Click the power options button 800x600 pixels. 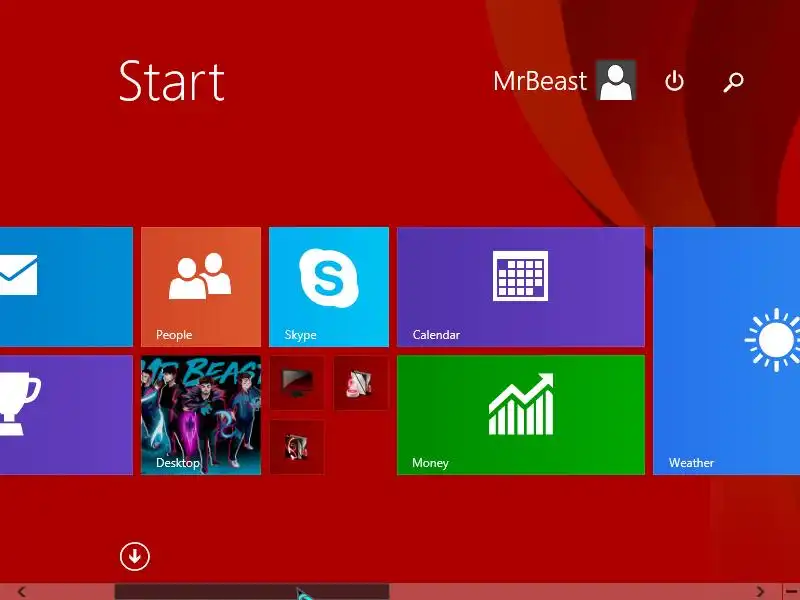point(674,81)
